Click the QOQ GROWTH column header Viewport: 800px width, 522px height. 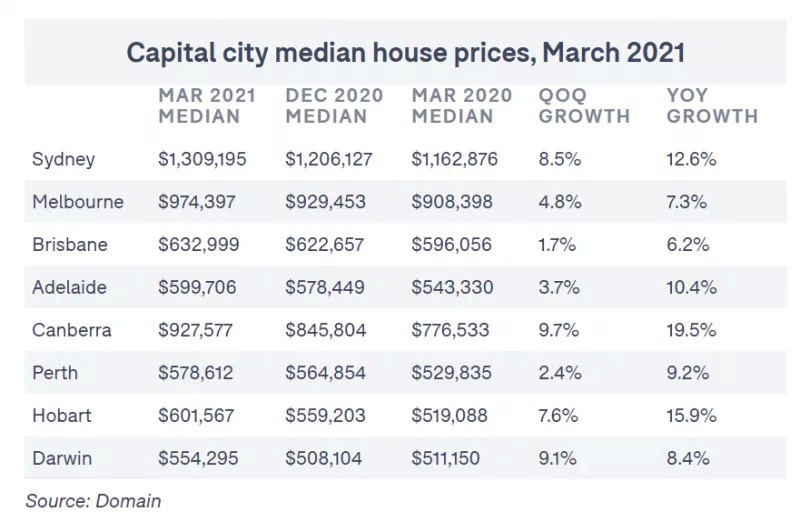pyautogui.click(x=584, y=106)
